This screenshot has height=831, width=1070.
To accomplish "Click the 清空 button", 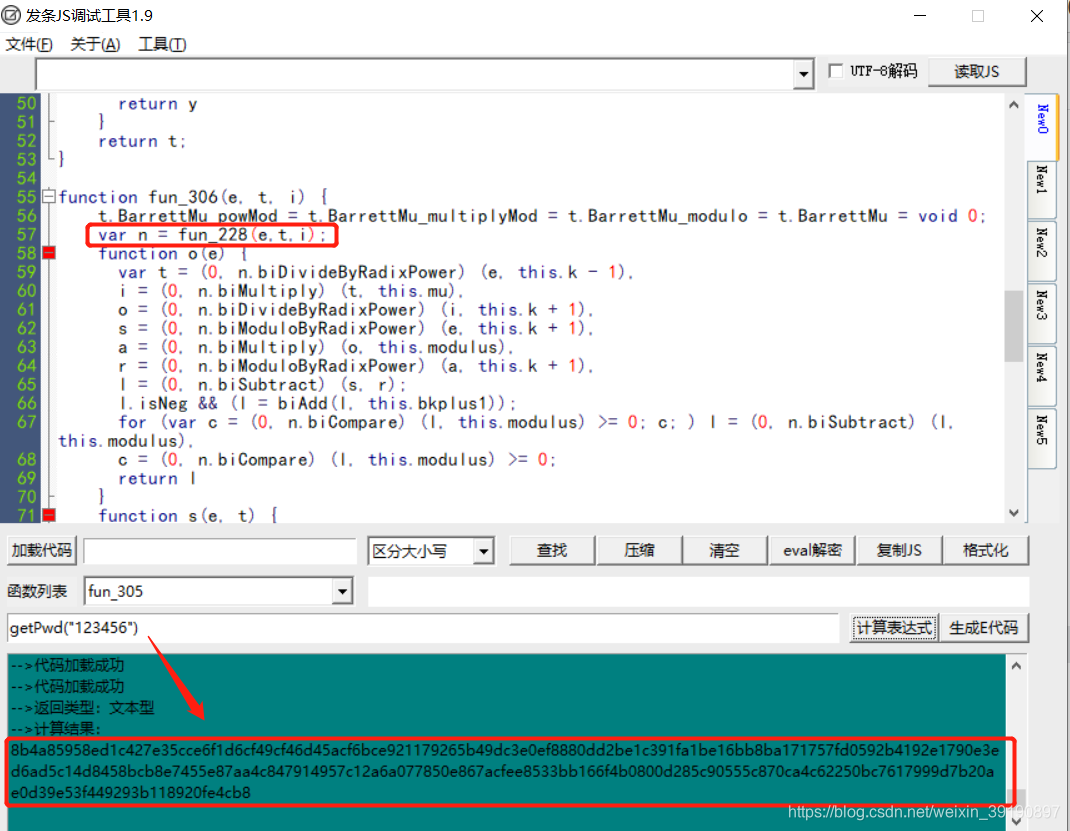I will [725, 550].
